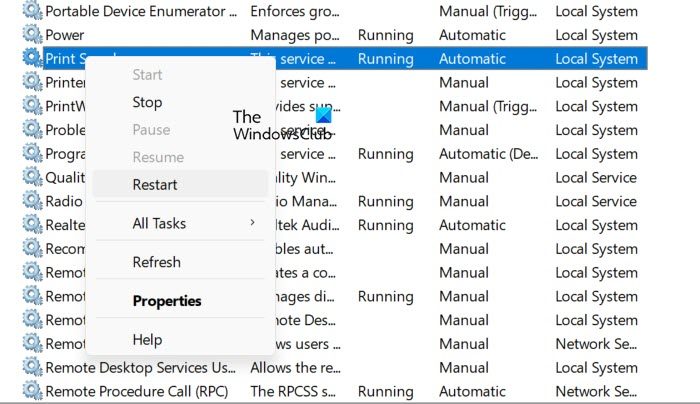Select the Power service row name

65,35
